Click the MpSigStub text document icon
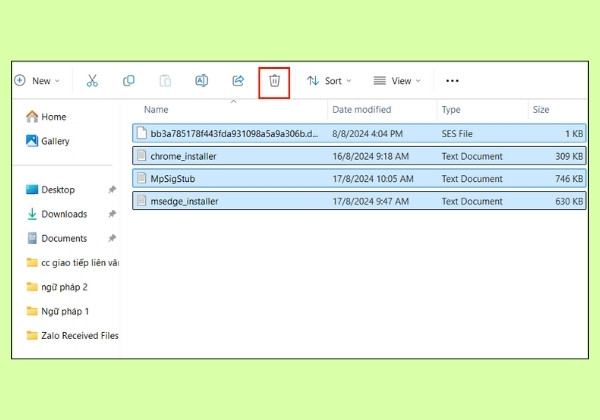 (x=142, y=178)
